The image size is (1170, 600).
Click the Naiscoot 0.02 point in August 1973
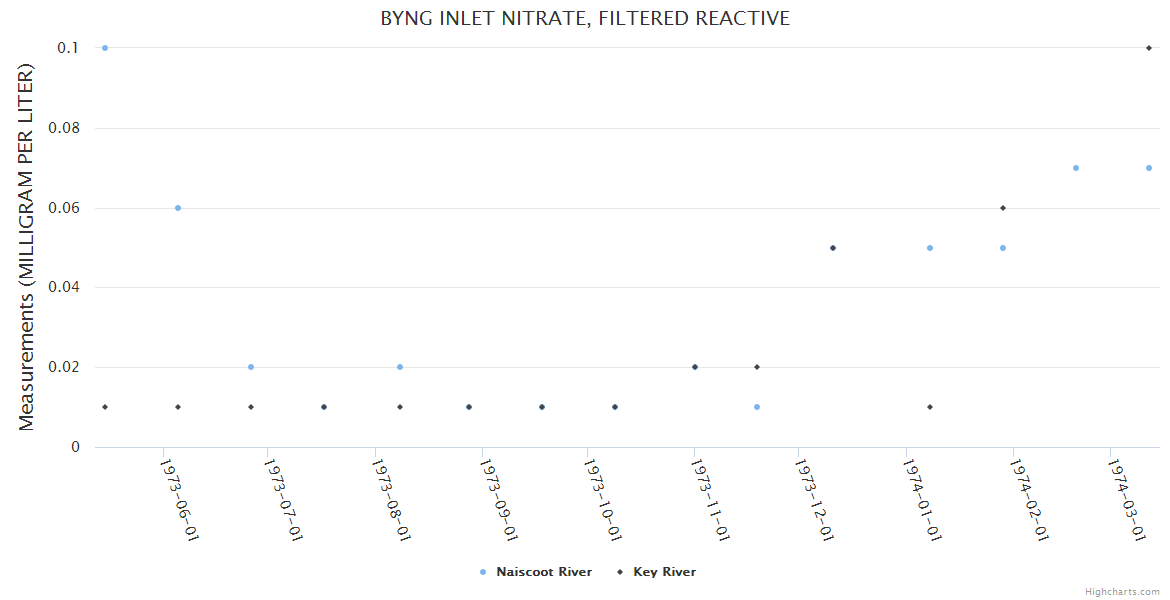point(400,367)
